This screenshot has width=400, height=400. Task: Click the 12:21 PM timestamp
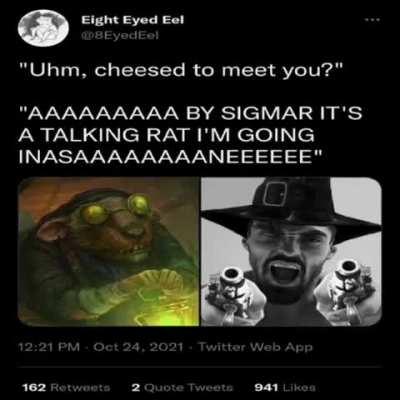pos(49,347)
